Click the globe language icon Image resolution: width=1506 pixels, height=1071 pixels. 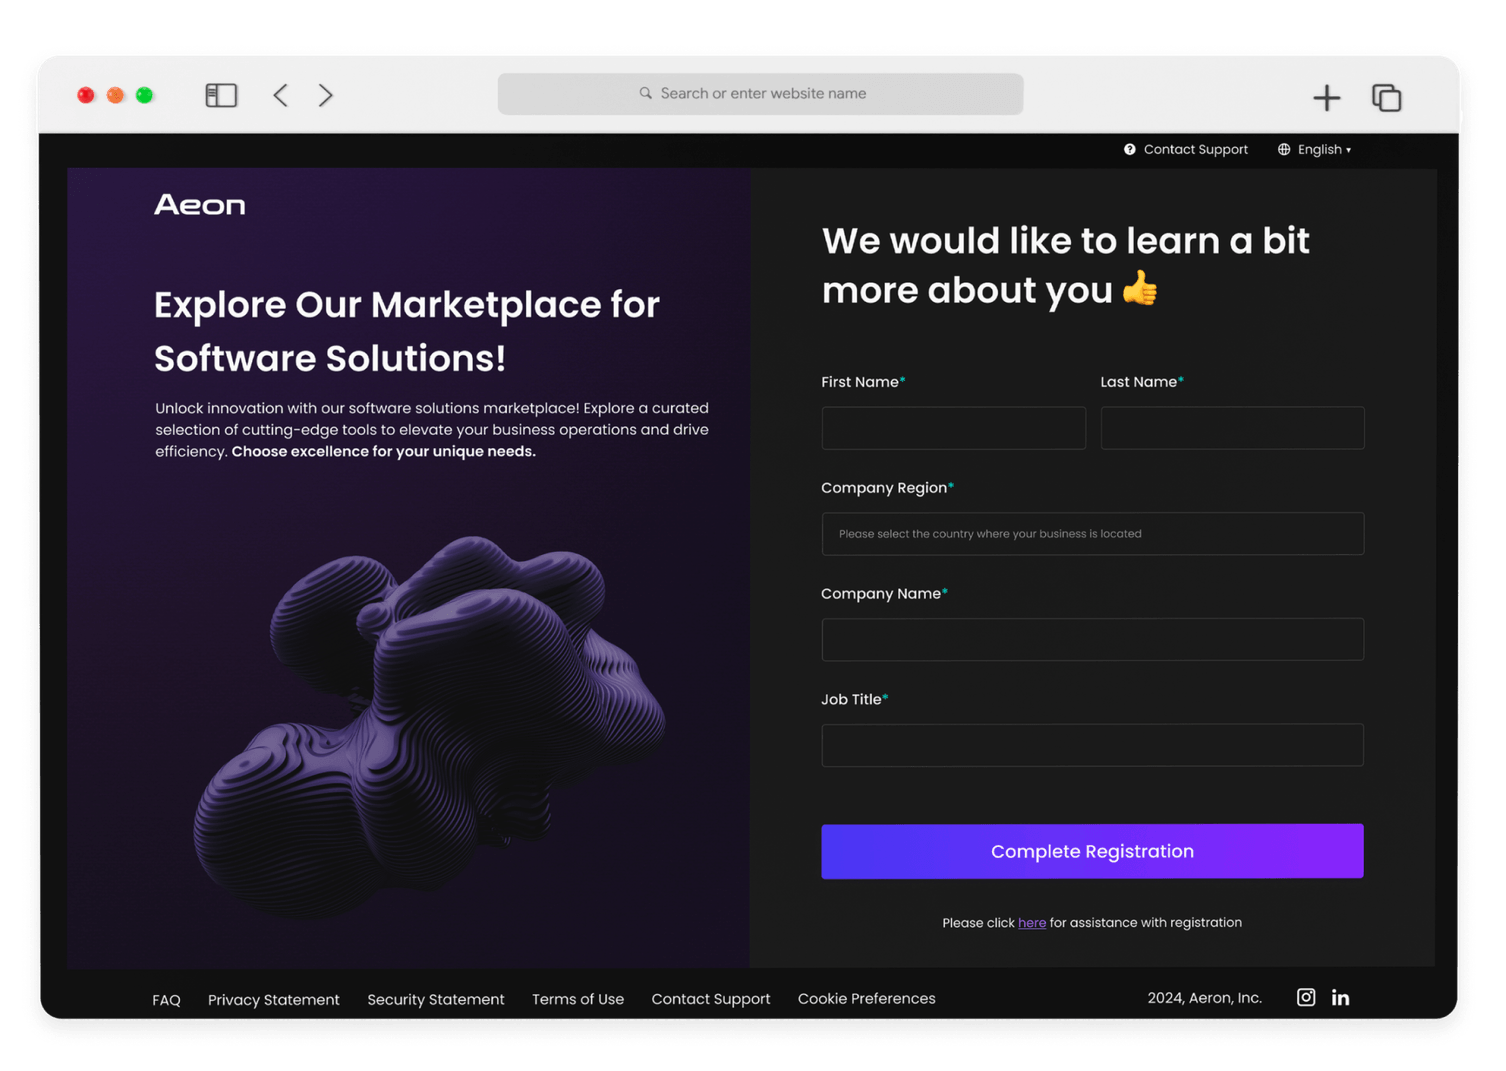(x=1284, y=150)
